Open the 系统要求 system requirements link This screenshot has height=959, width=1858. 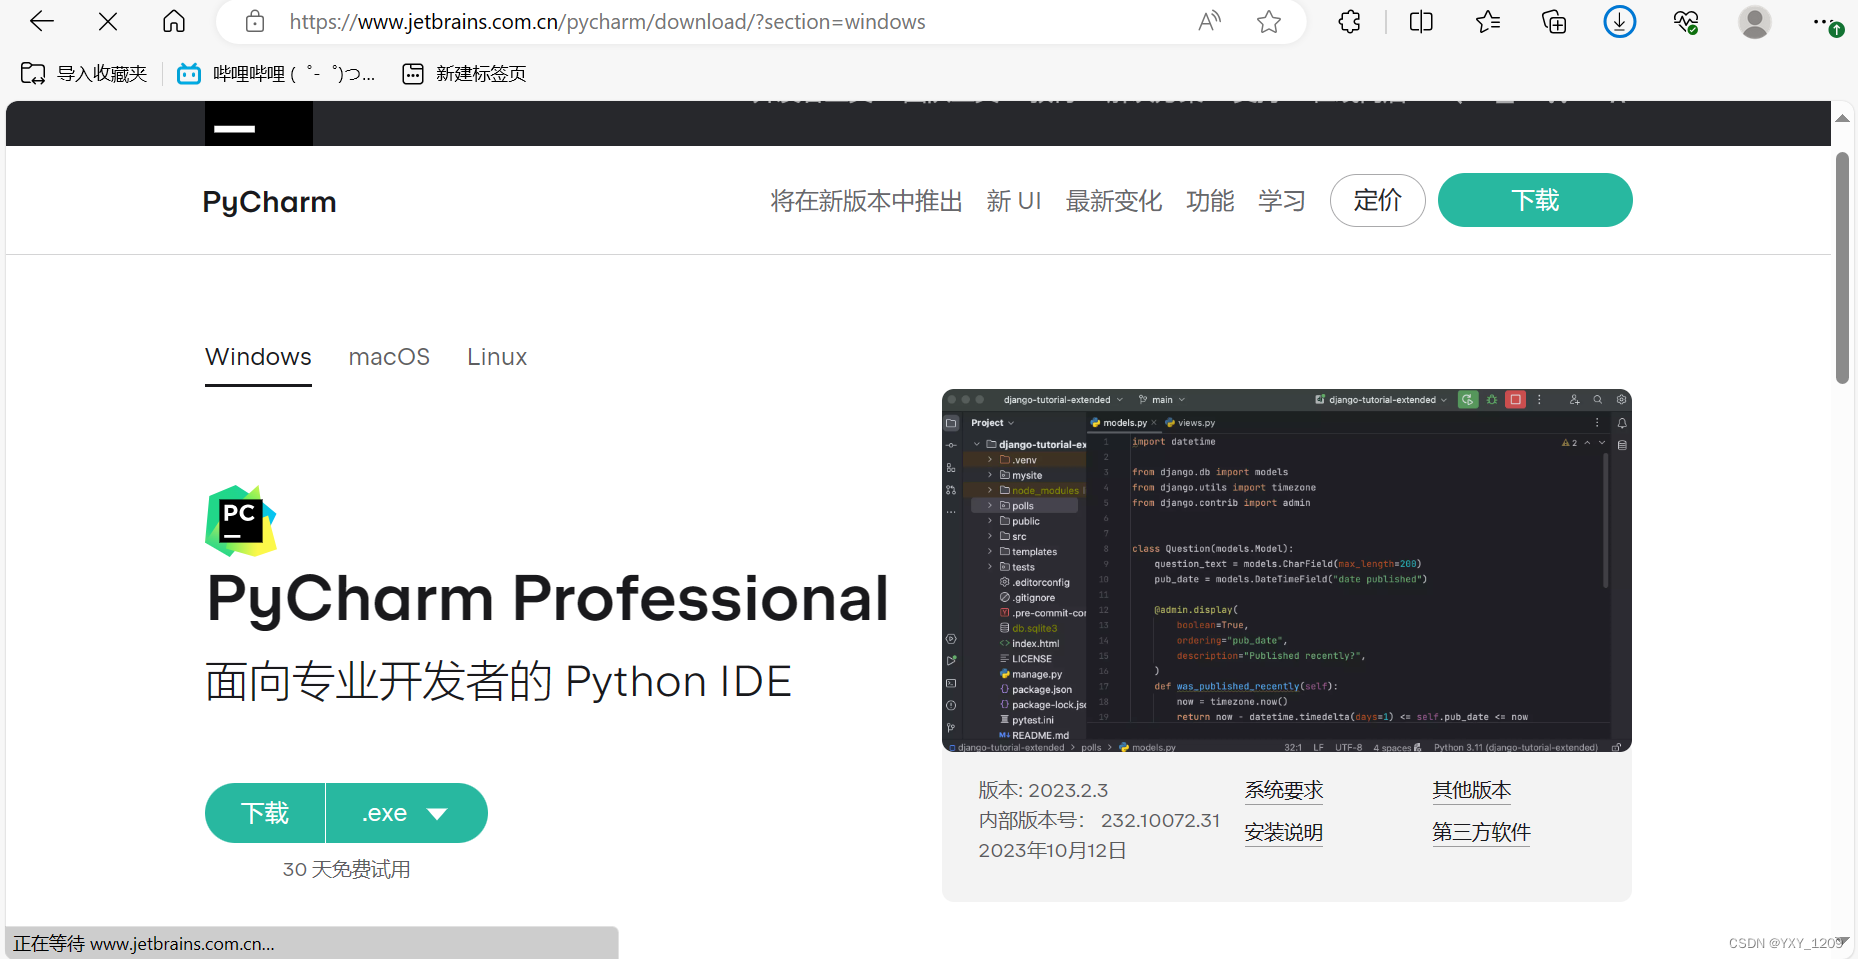[x=1283, y=790]
